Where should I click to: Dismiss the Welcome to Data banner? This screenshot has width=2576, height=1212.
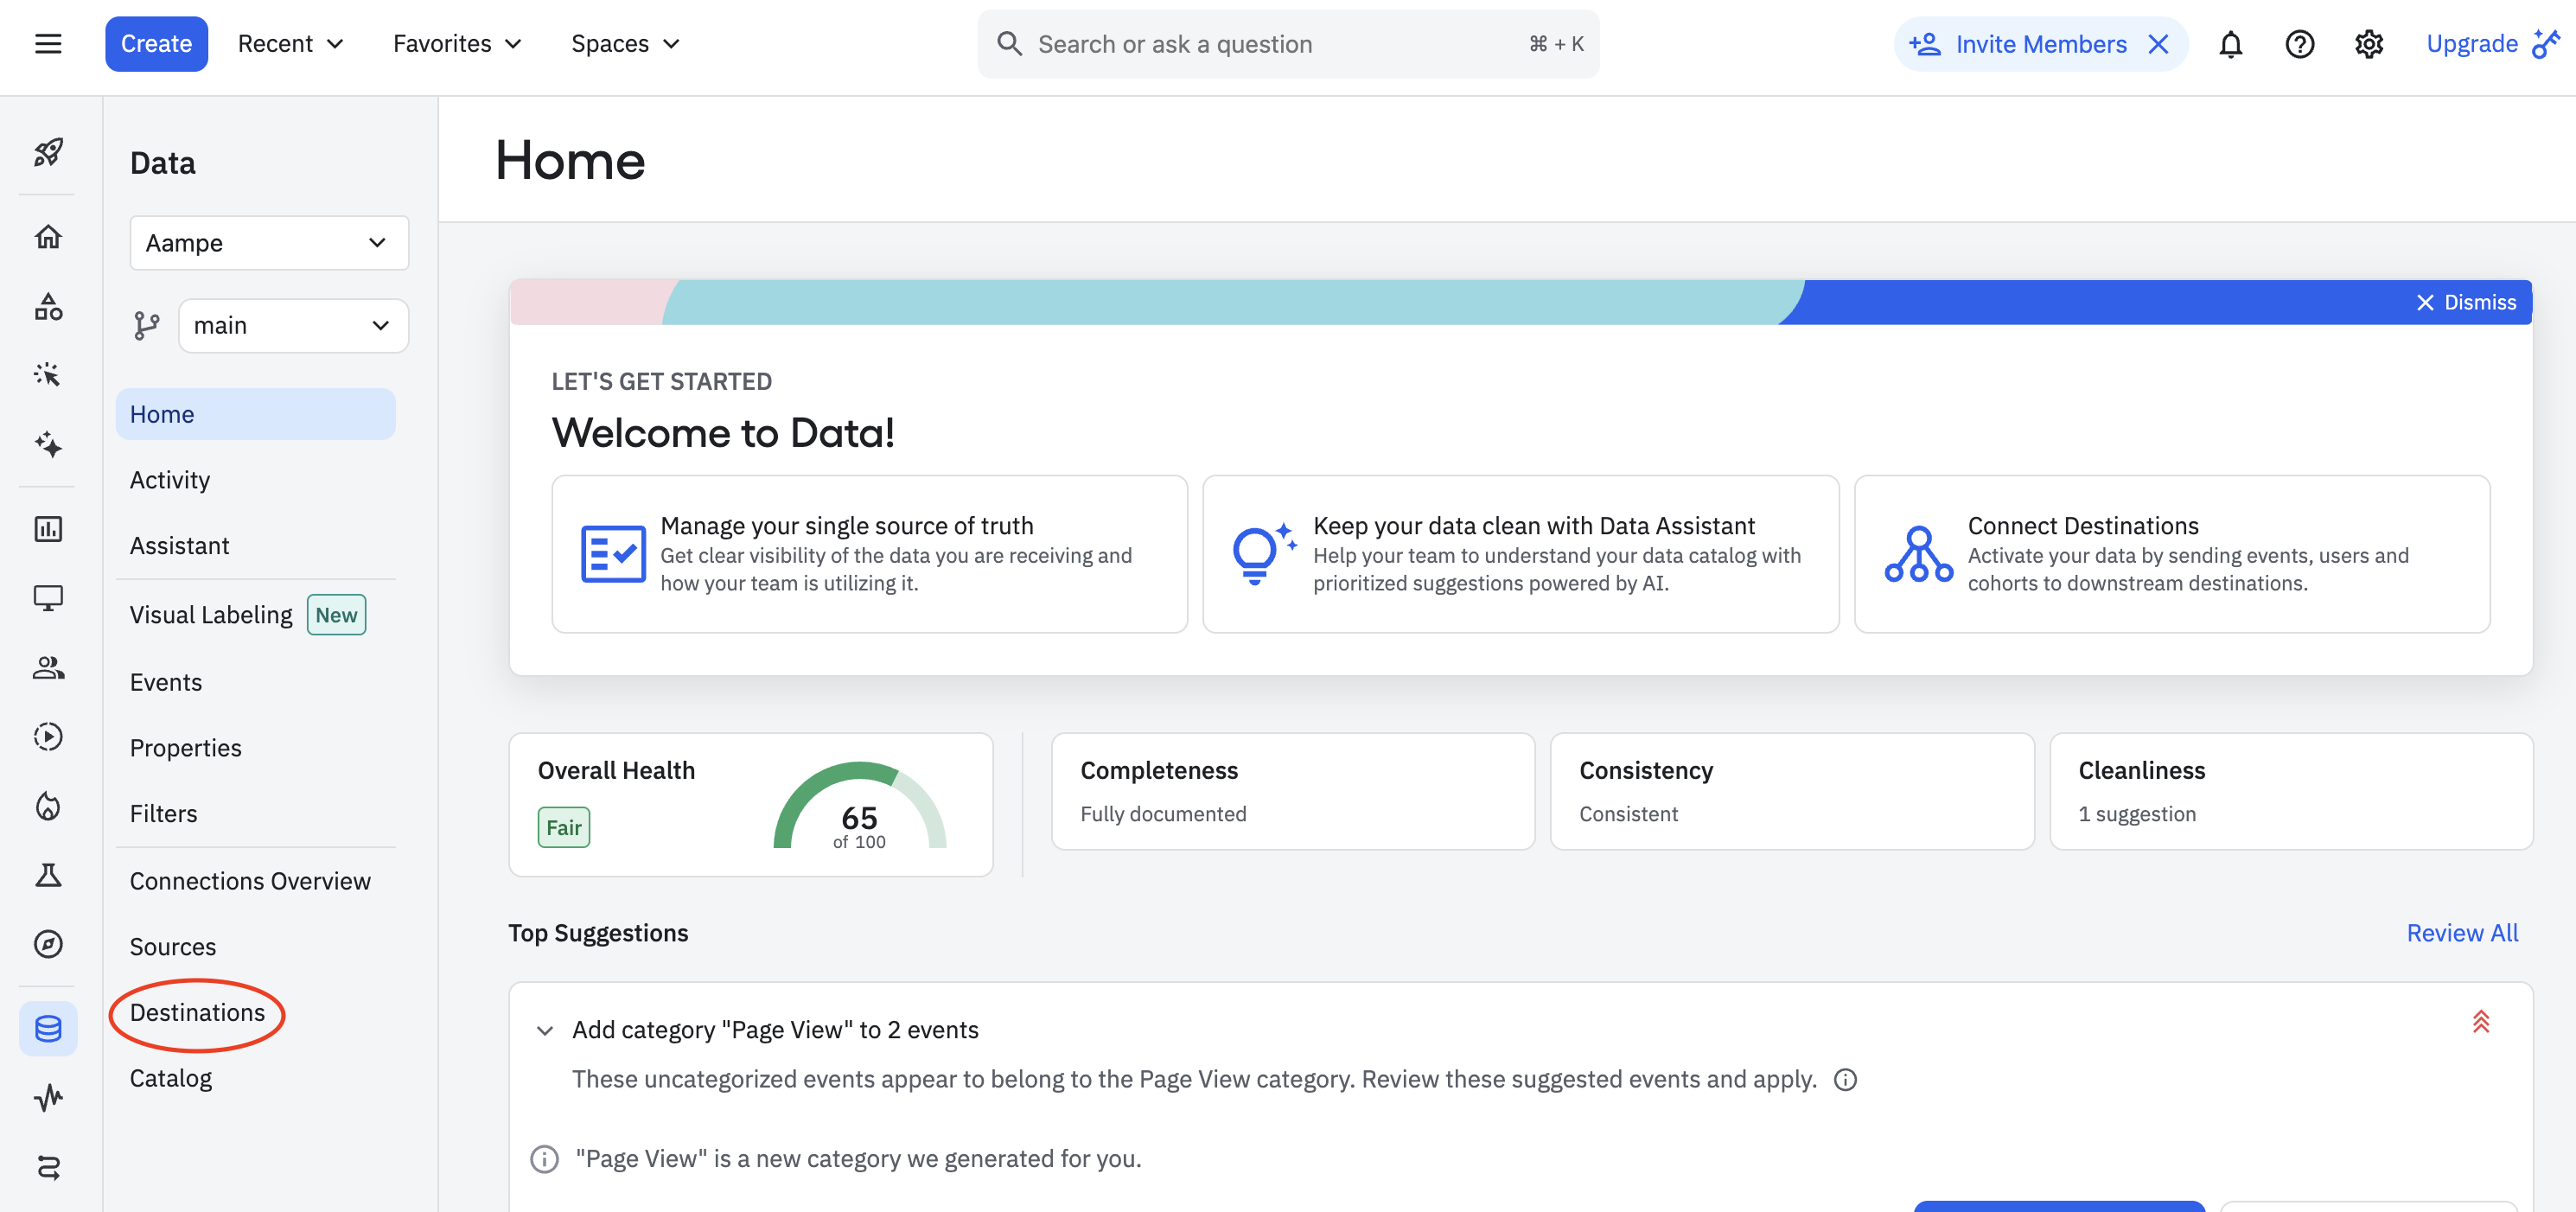point(2466,302)
